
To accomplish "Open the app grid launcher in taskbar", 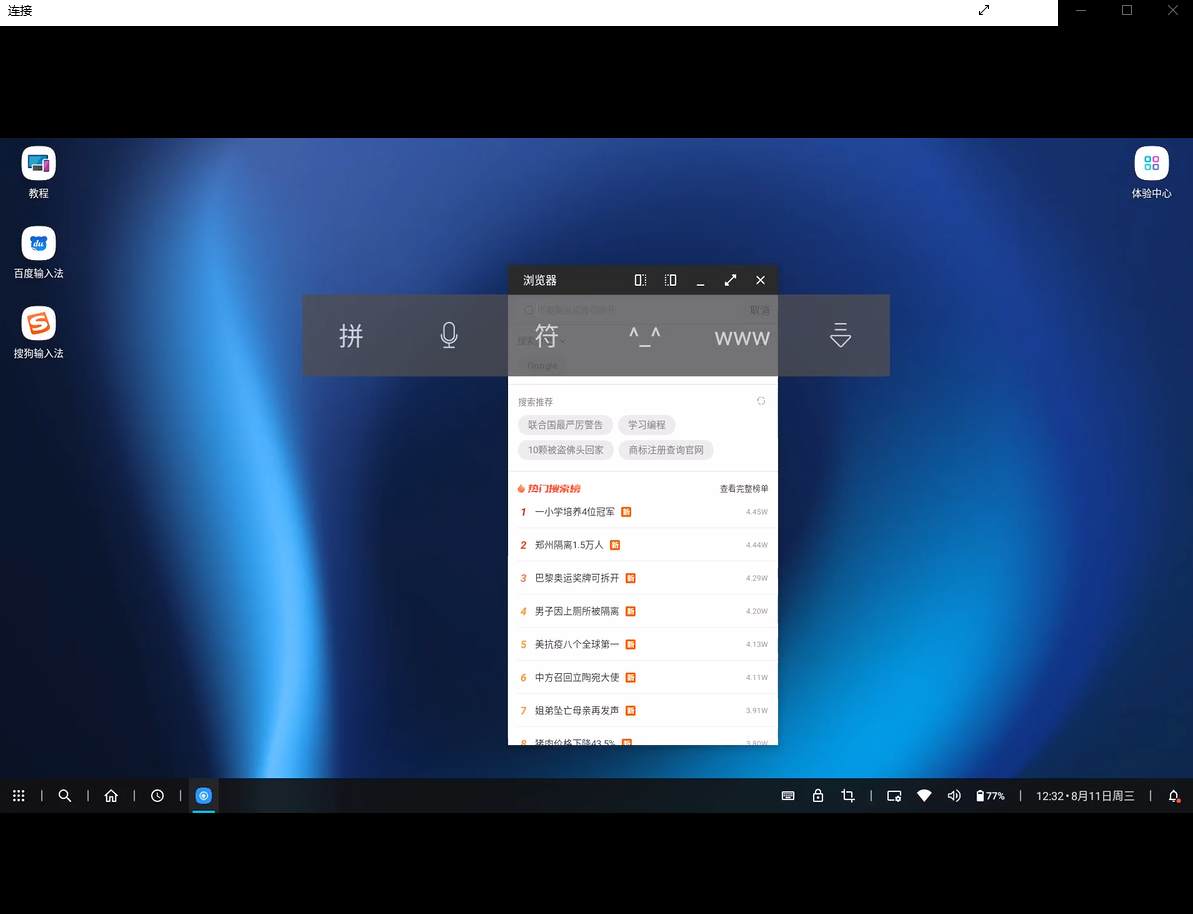I will (x=19, y=795).
